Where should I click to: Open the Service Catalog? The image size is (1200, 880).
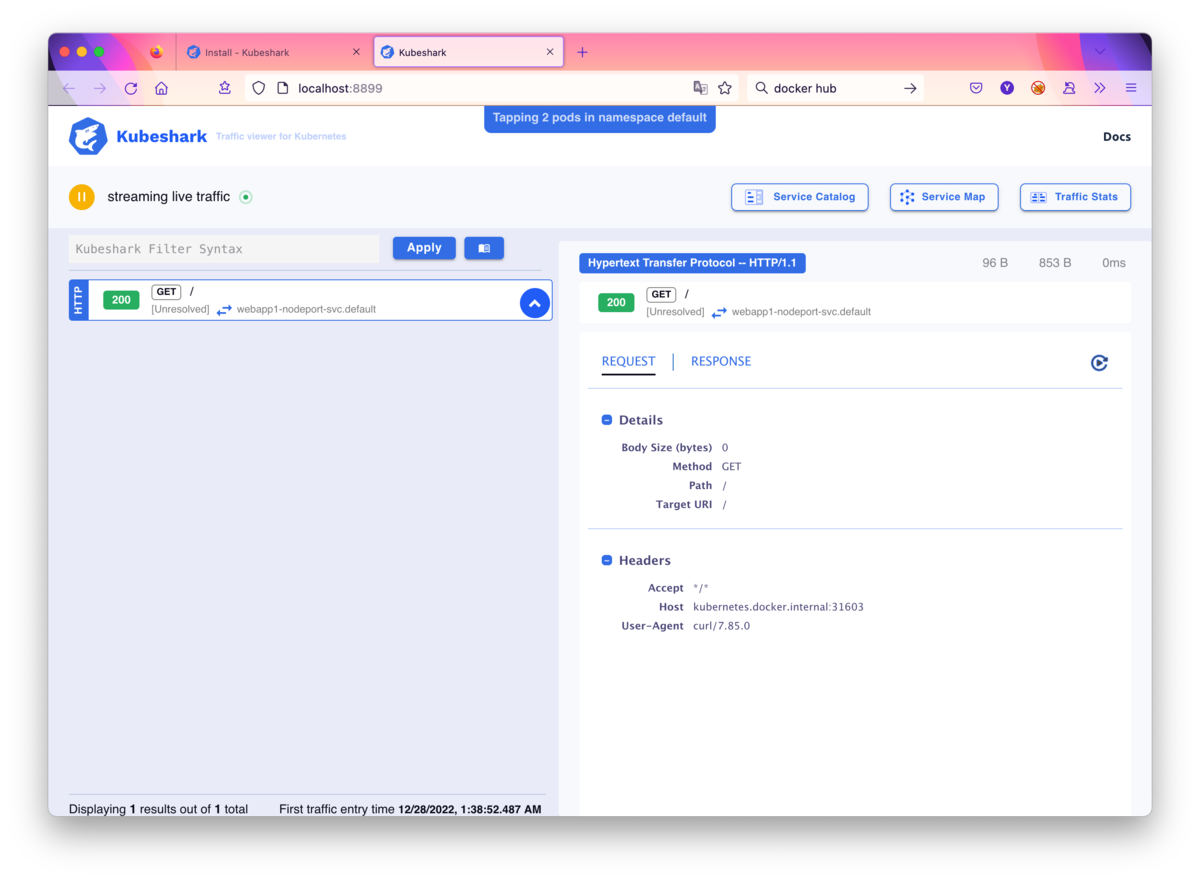click(x=800, y=197)
